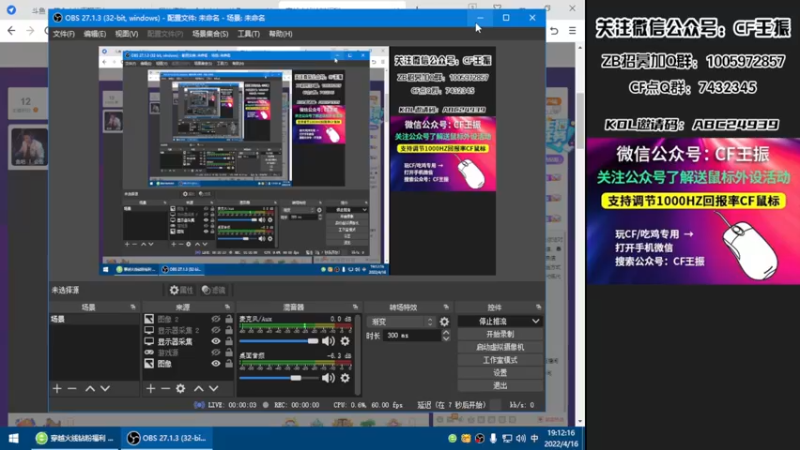The height and width of the screenshot is (450, 800).
Task: Increase the transition 时长 with up arrow
Action: coord(446,332)
